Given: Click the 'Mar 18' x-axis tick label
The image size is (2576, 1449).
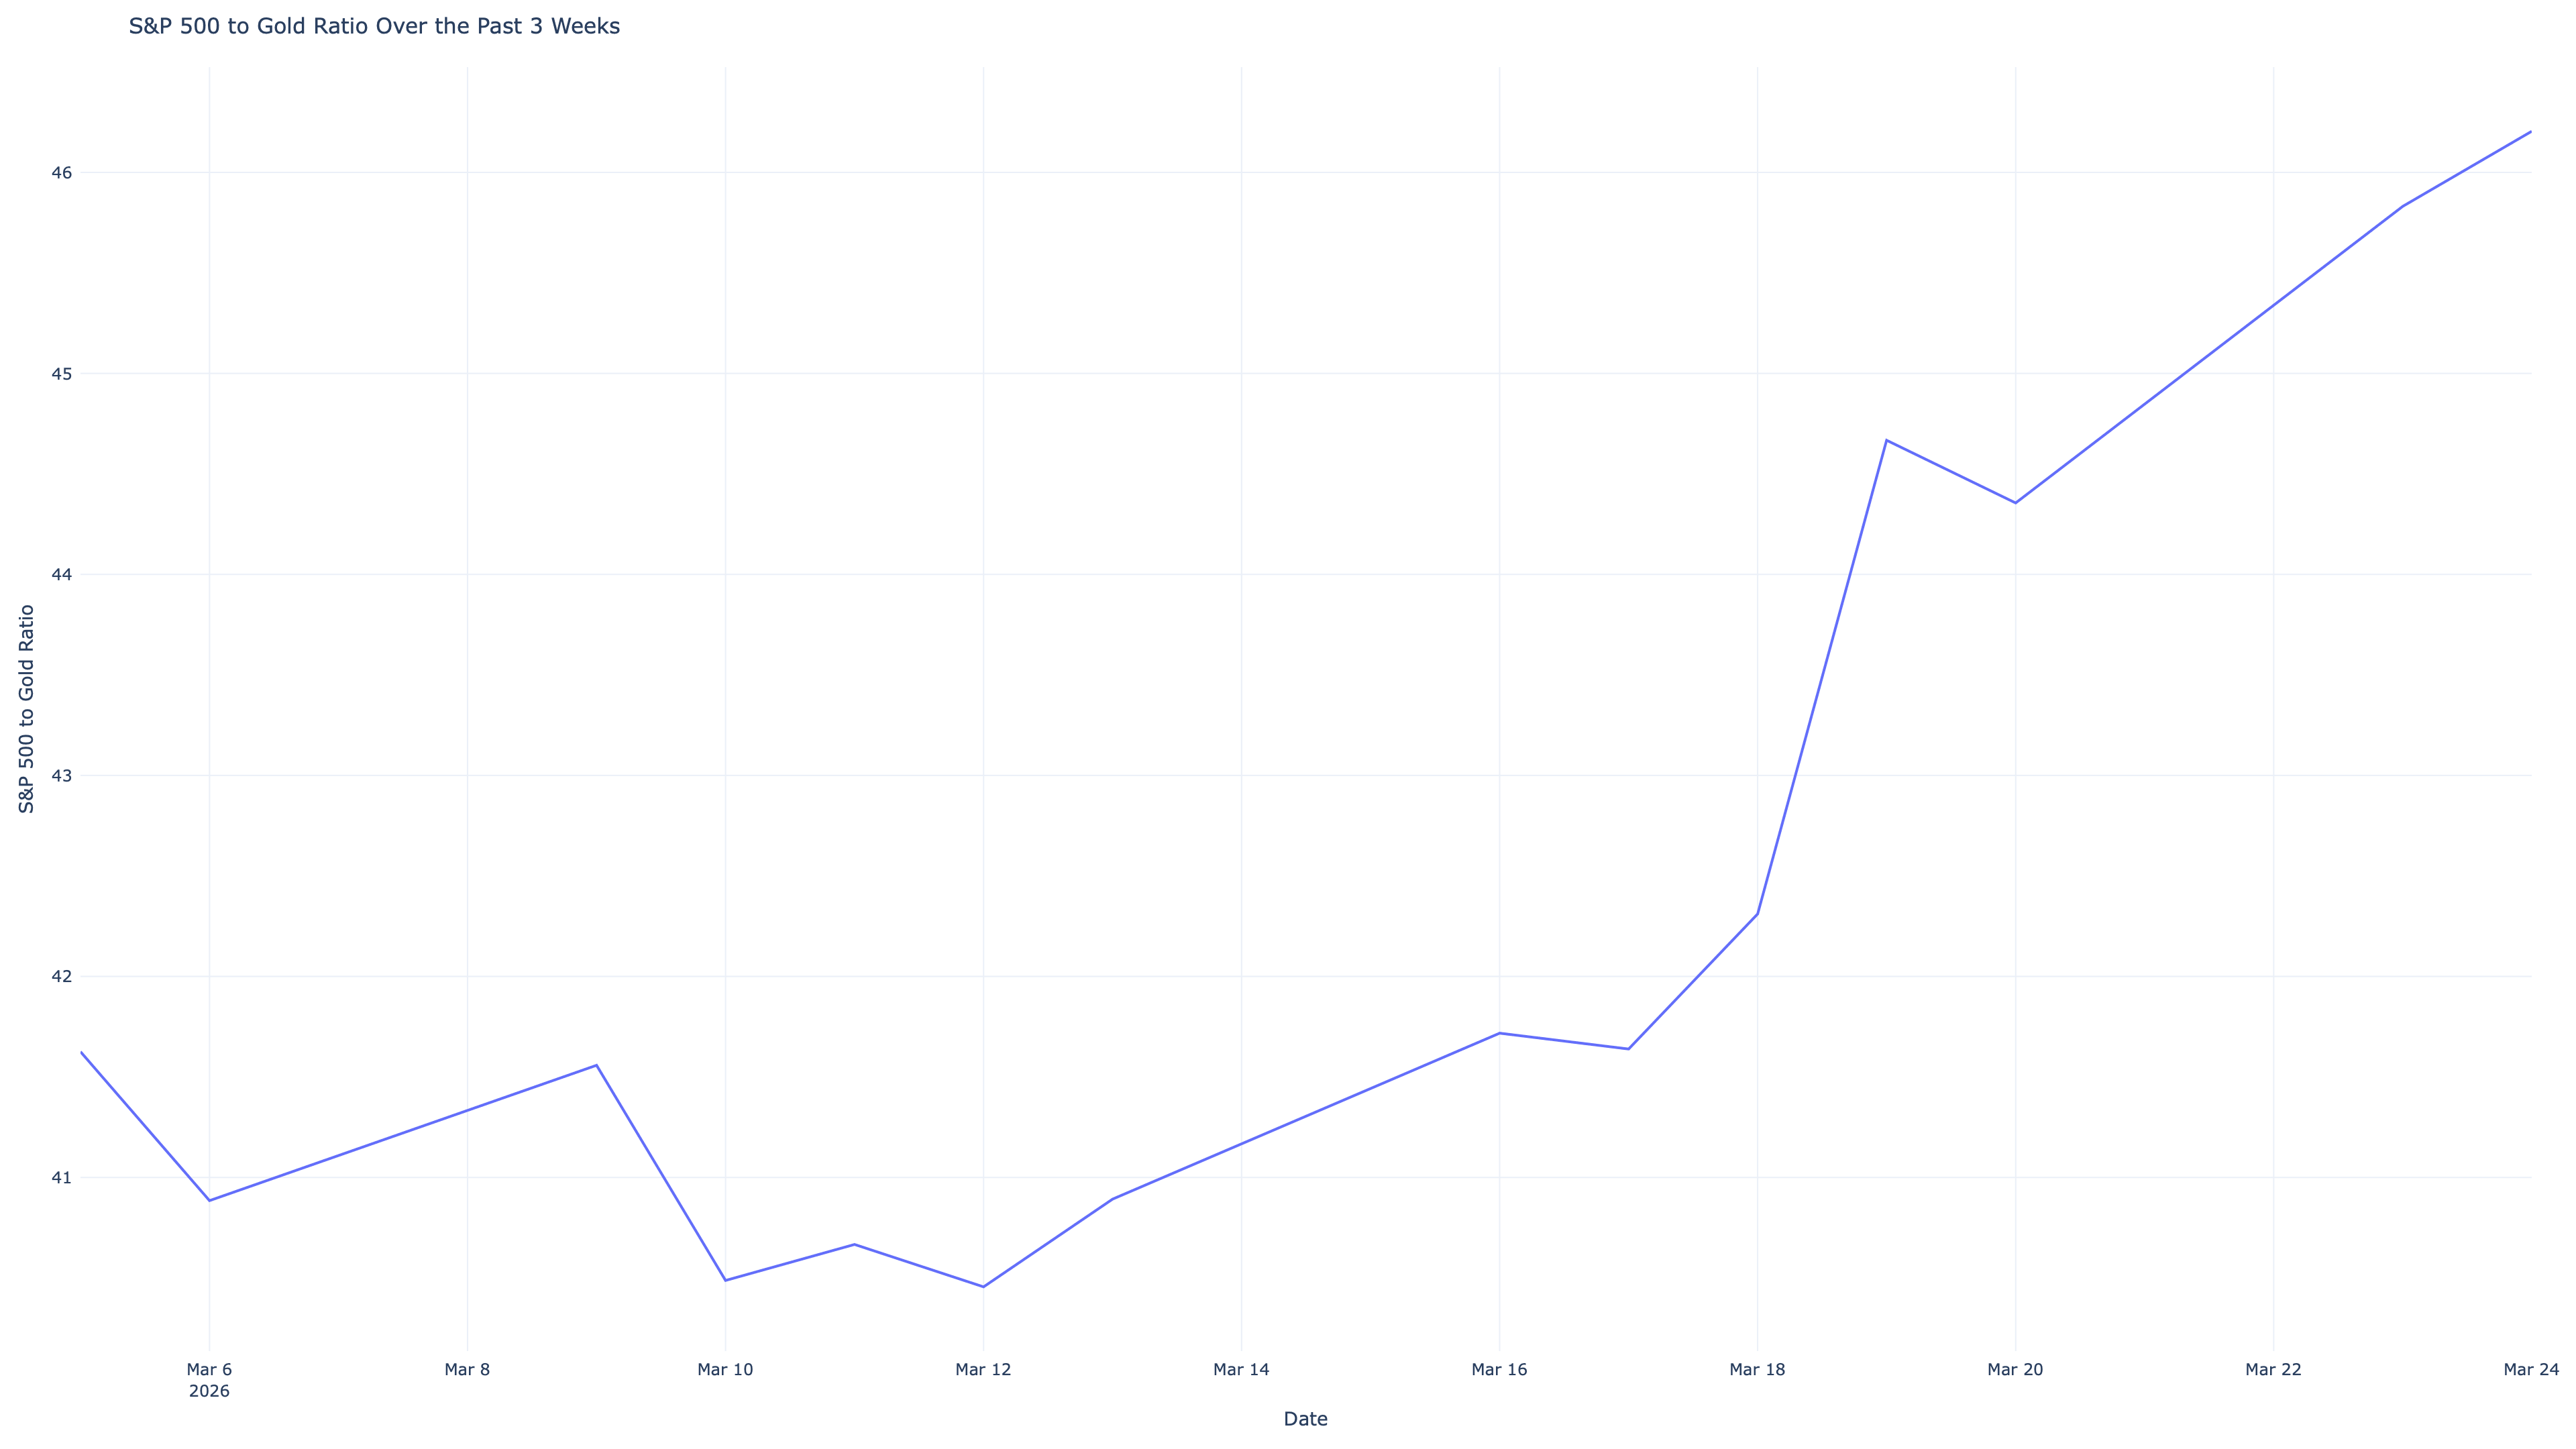Looking at the screenshot, I should point(1757,1369).
